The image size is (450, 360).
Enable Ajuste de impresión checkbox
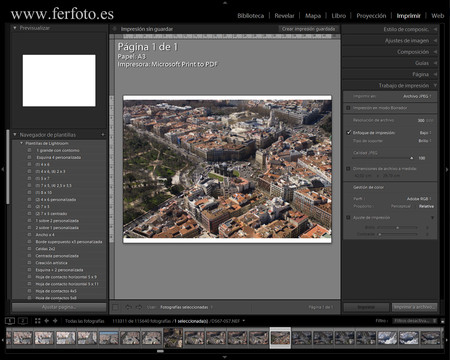coord(348,218)
